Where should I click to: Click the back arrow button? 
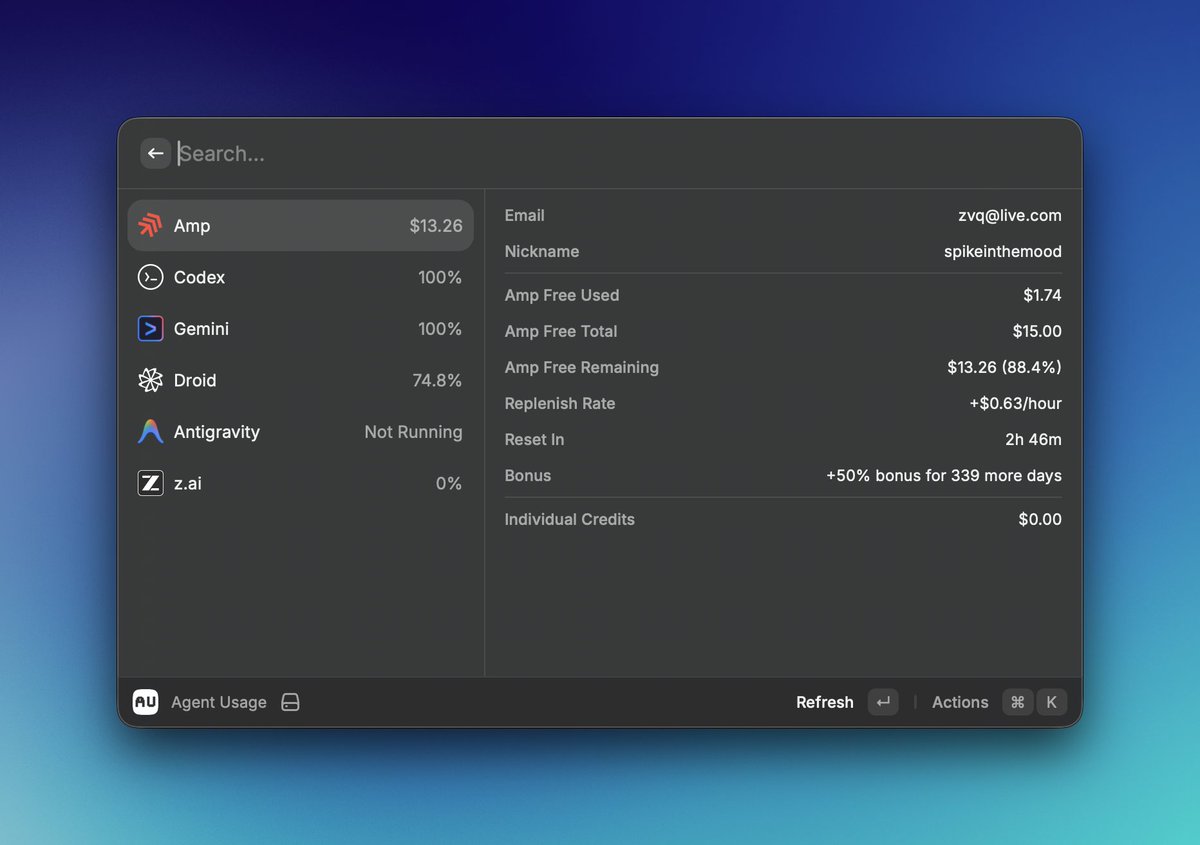coord(155,153)
